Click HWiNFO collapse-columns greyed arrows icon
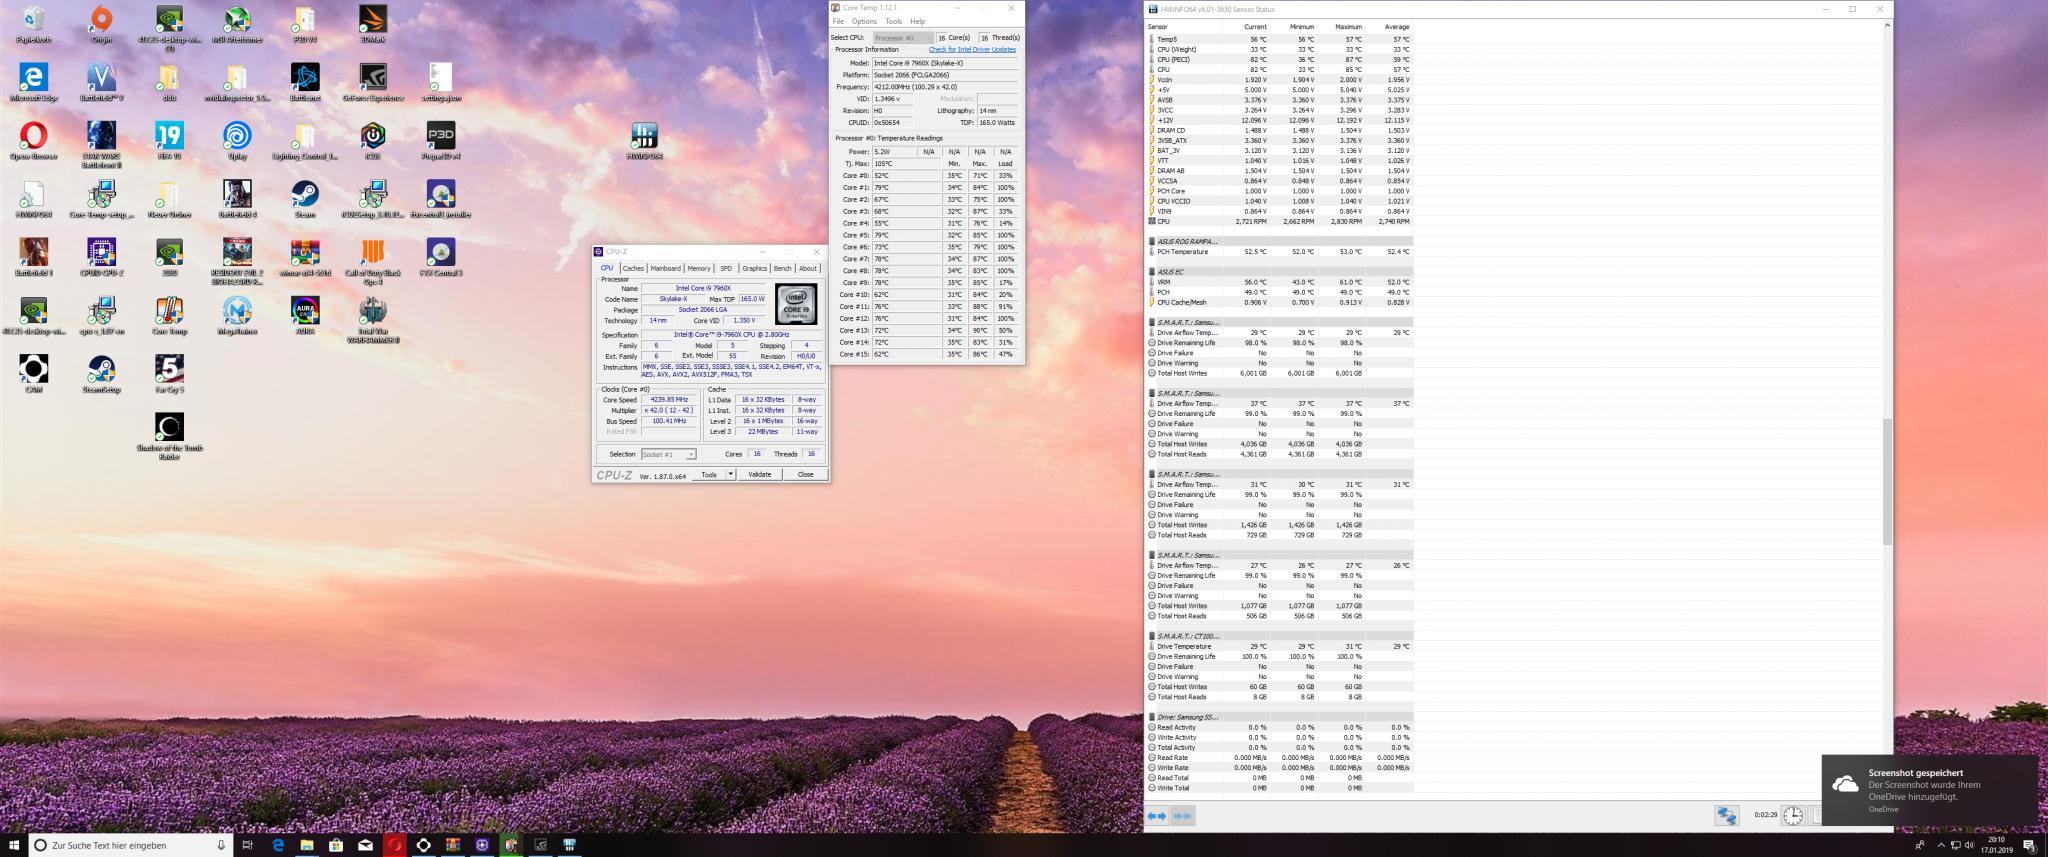This screenshot has width=2048, height=857. pyautogui.click(x=1183, y=816)
